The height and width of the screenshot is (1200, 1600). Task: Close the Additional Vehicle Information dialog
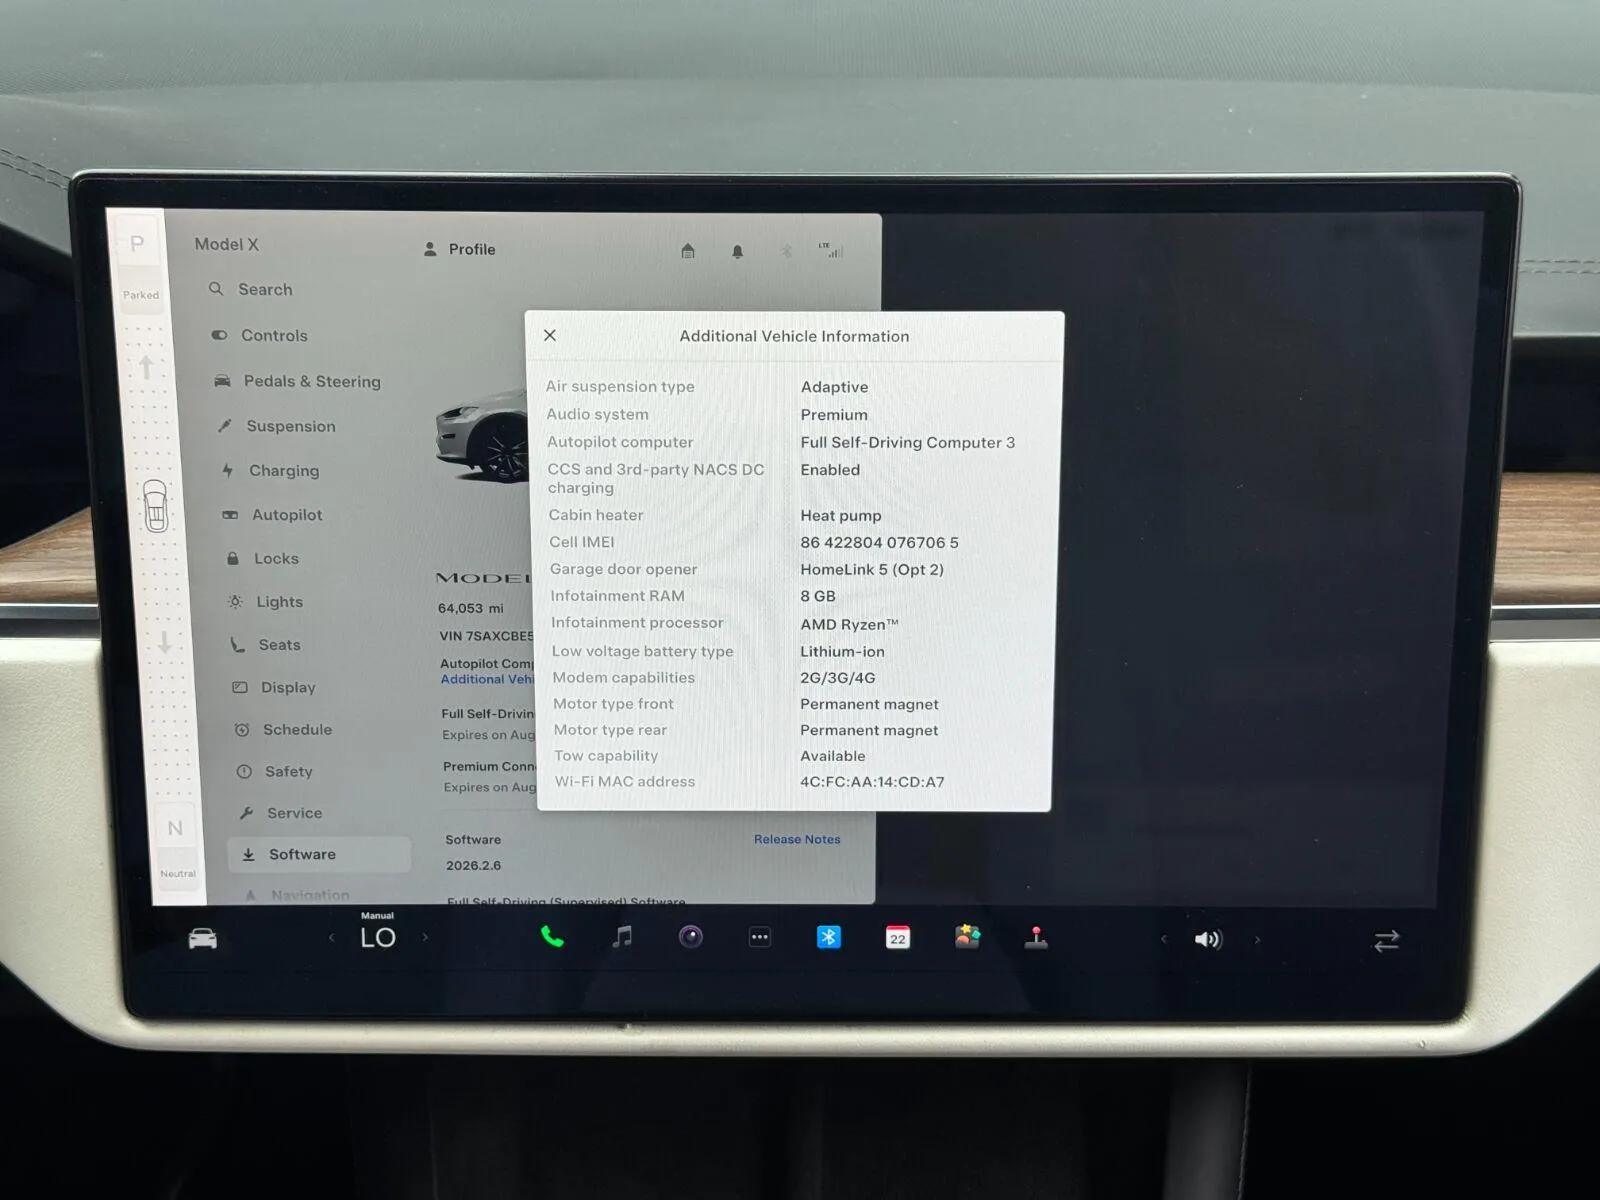coord(550,336)
